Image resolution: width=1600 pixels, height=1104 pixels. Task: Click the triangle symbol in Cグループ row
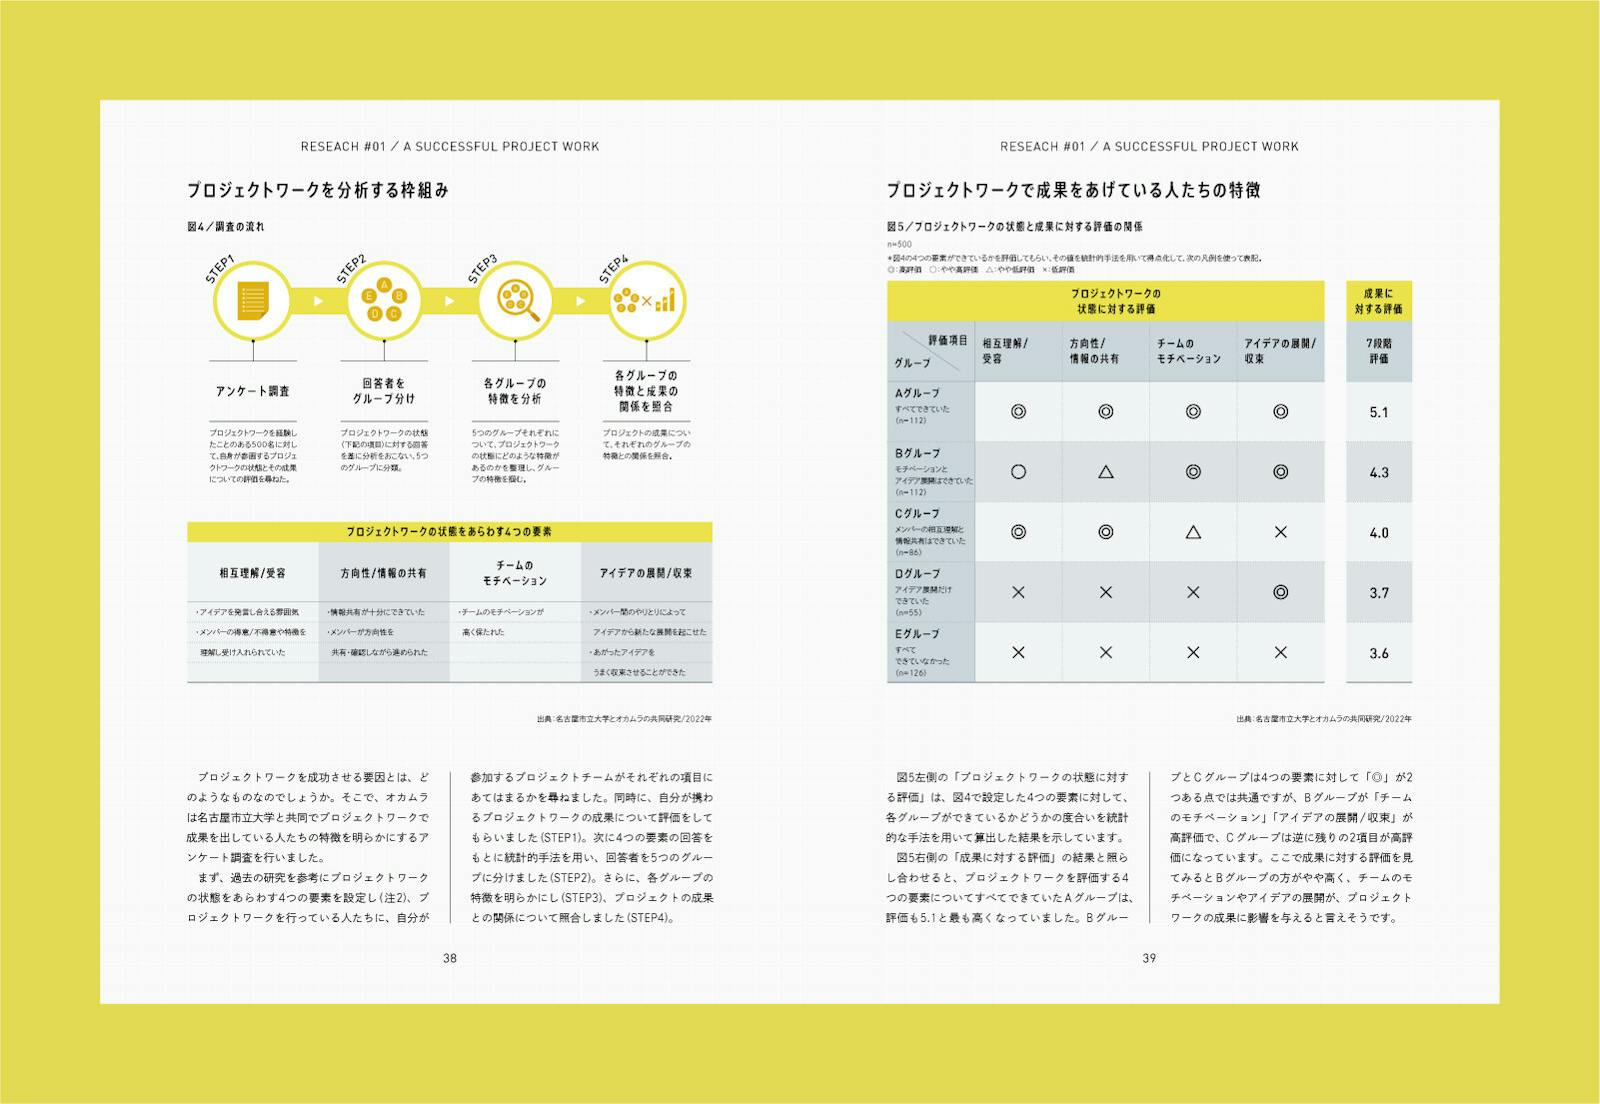[x=1193, y=532]
